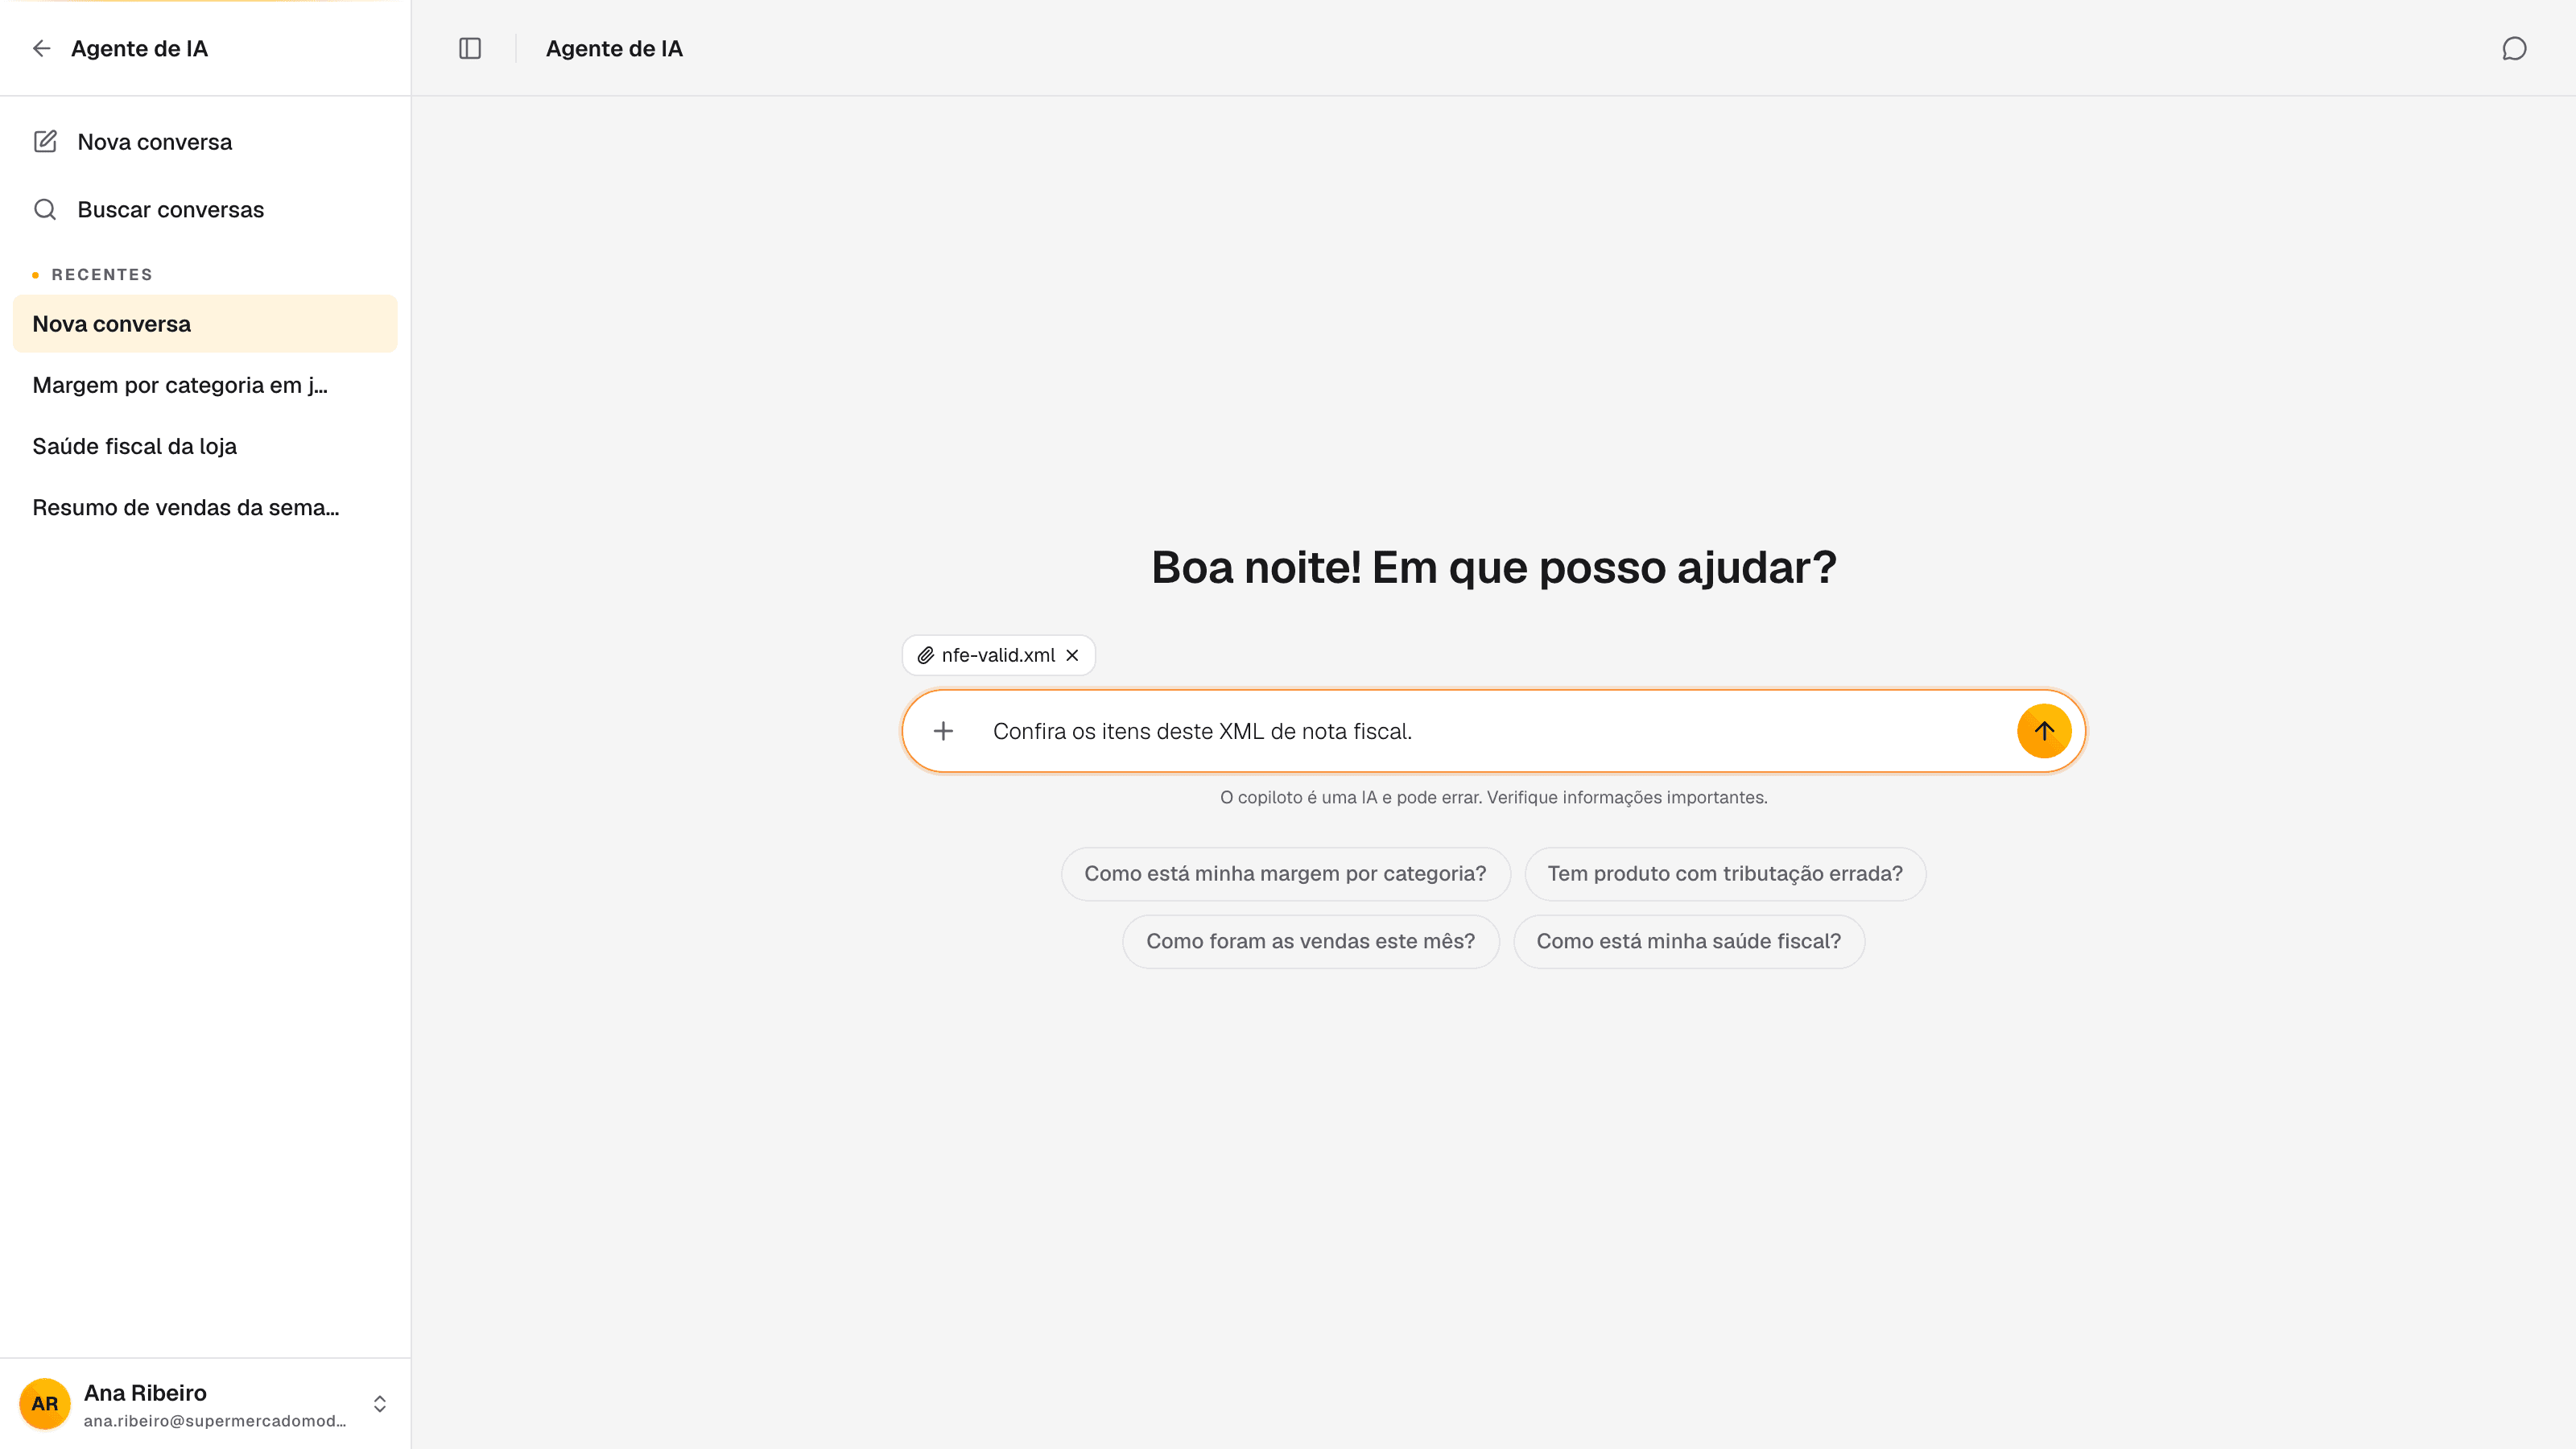This screenshot has height=1449, width=2576.
Task: Choose suggestion Como está minha saúde fiscal?
Action: [1688, 942]
